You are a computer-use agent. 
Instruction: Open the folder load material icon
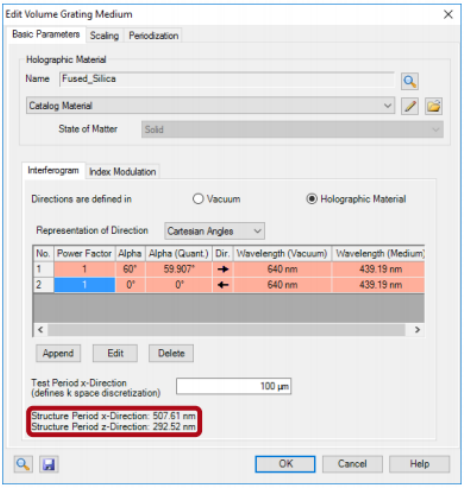point(433,106)
